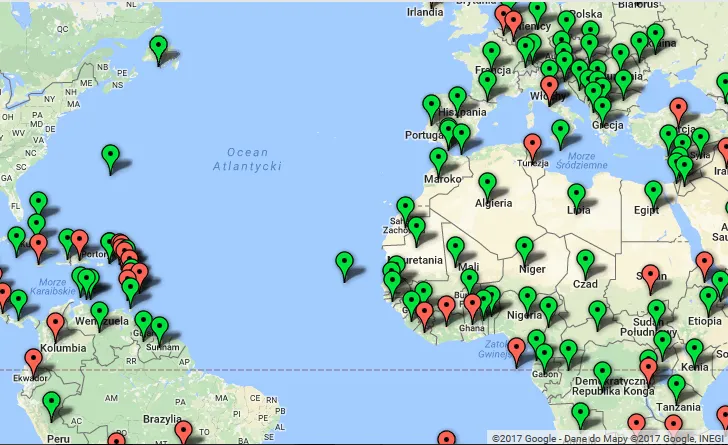Click the green marker on Cape Verde

[x=344, y=265]
